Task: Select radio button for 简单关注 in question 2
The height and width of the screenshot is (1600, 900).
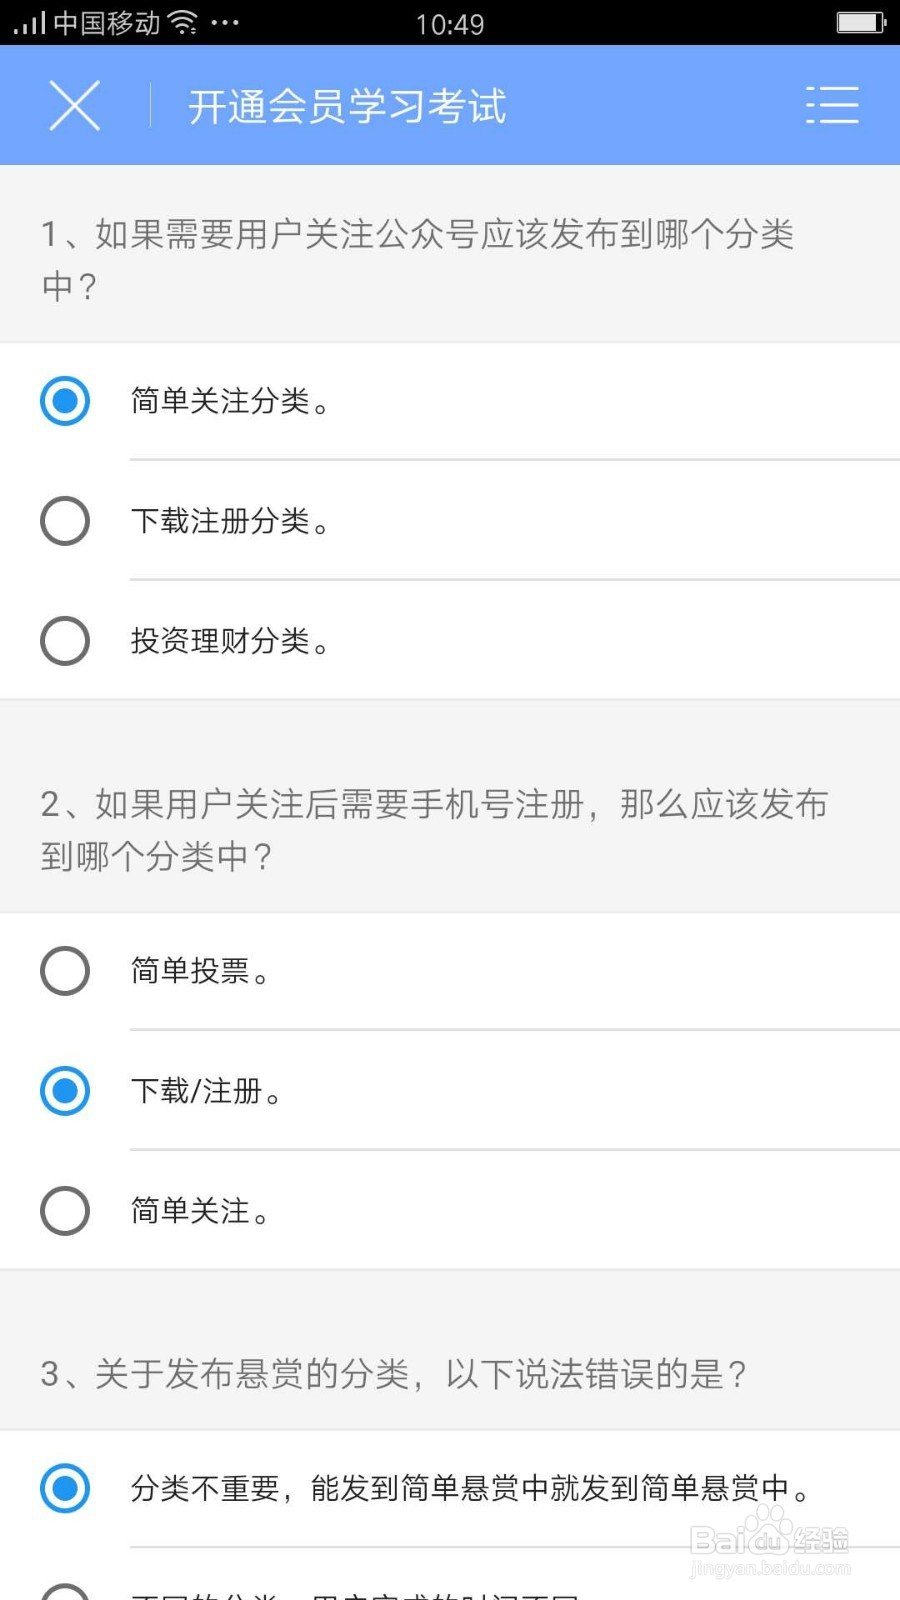Action: click(65, 1211)
